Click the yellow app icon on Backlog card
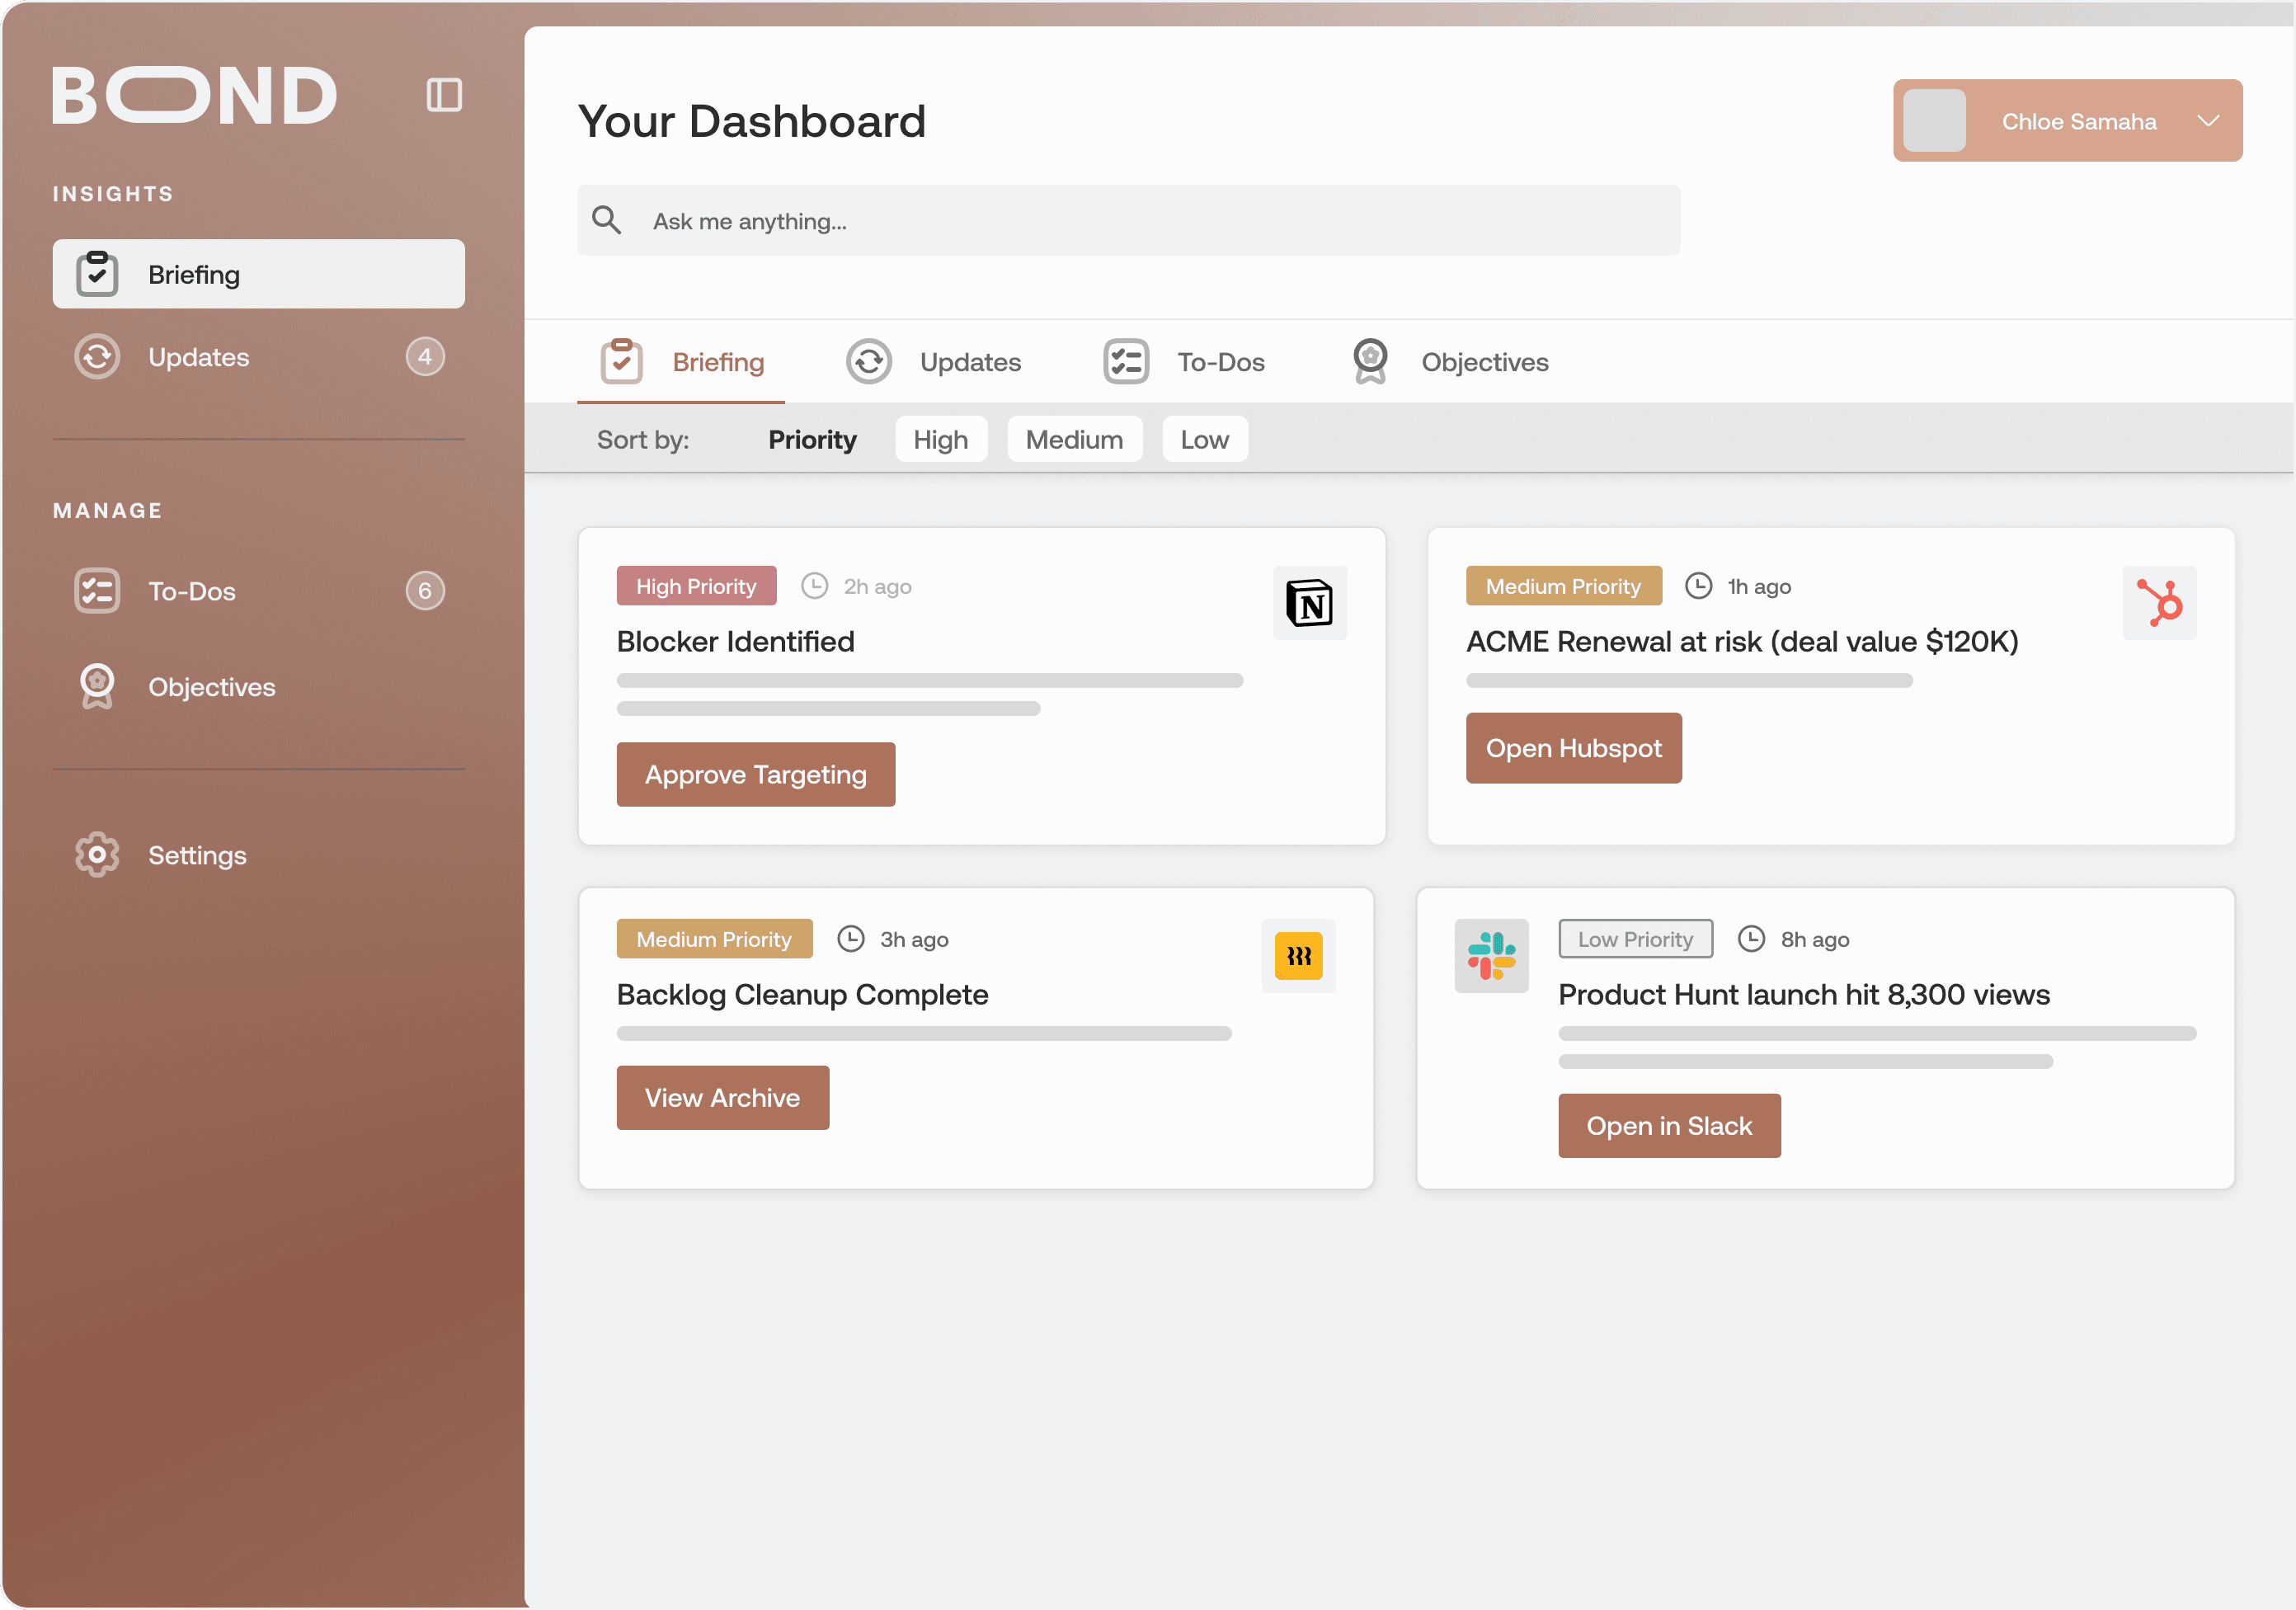This screenshot has height=1610, width=2296. pos(1298,956)
